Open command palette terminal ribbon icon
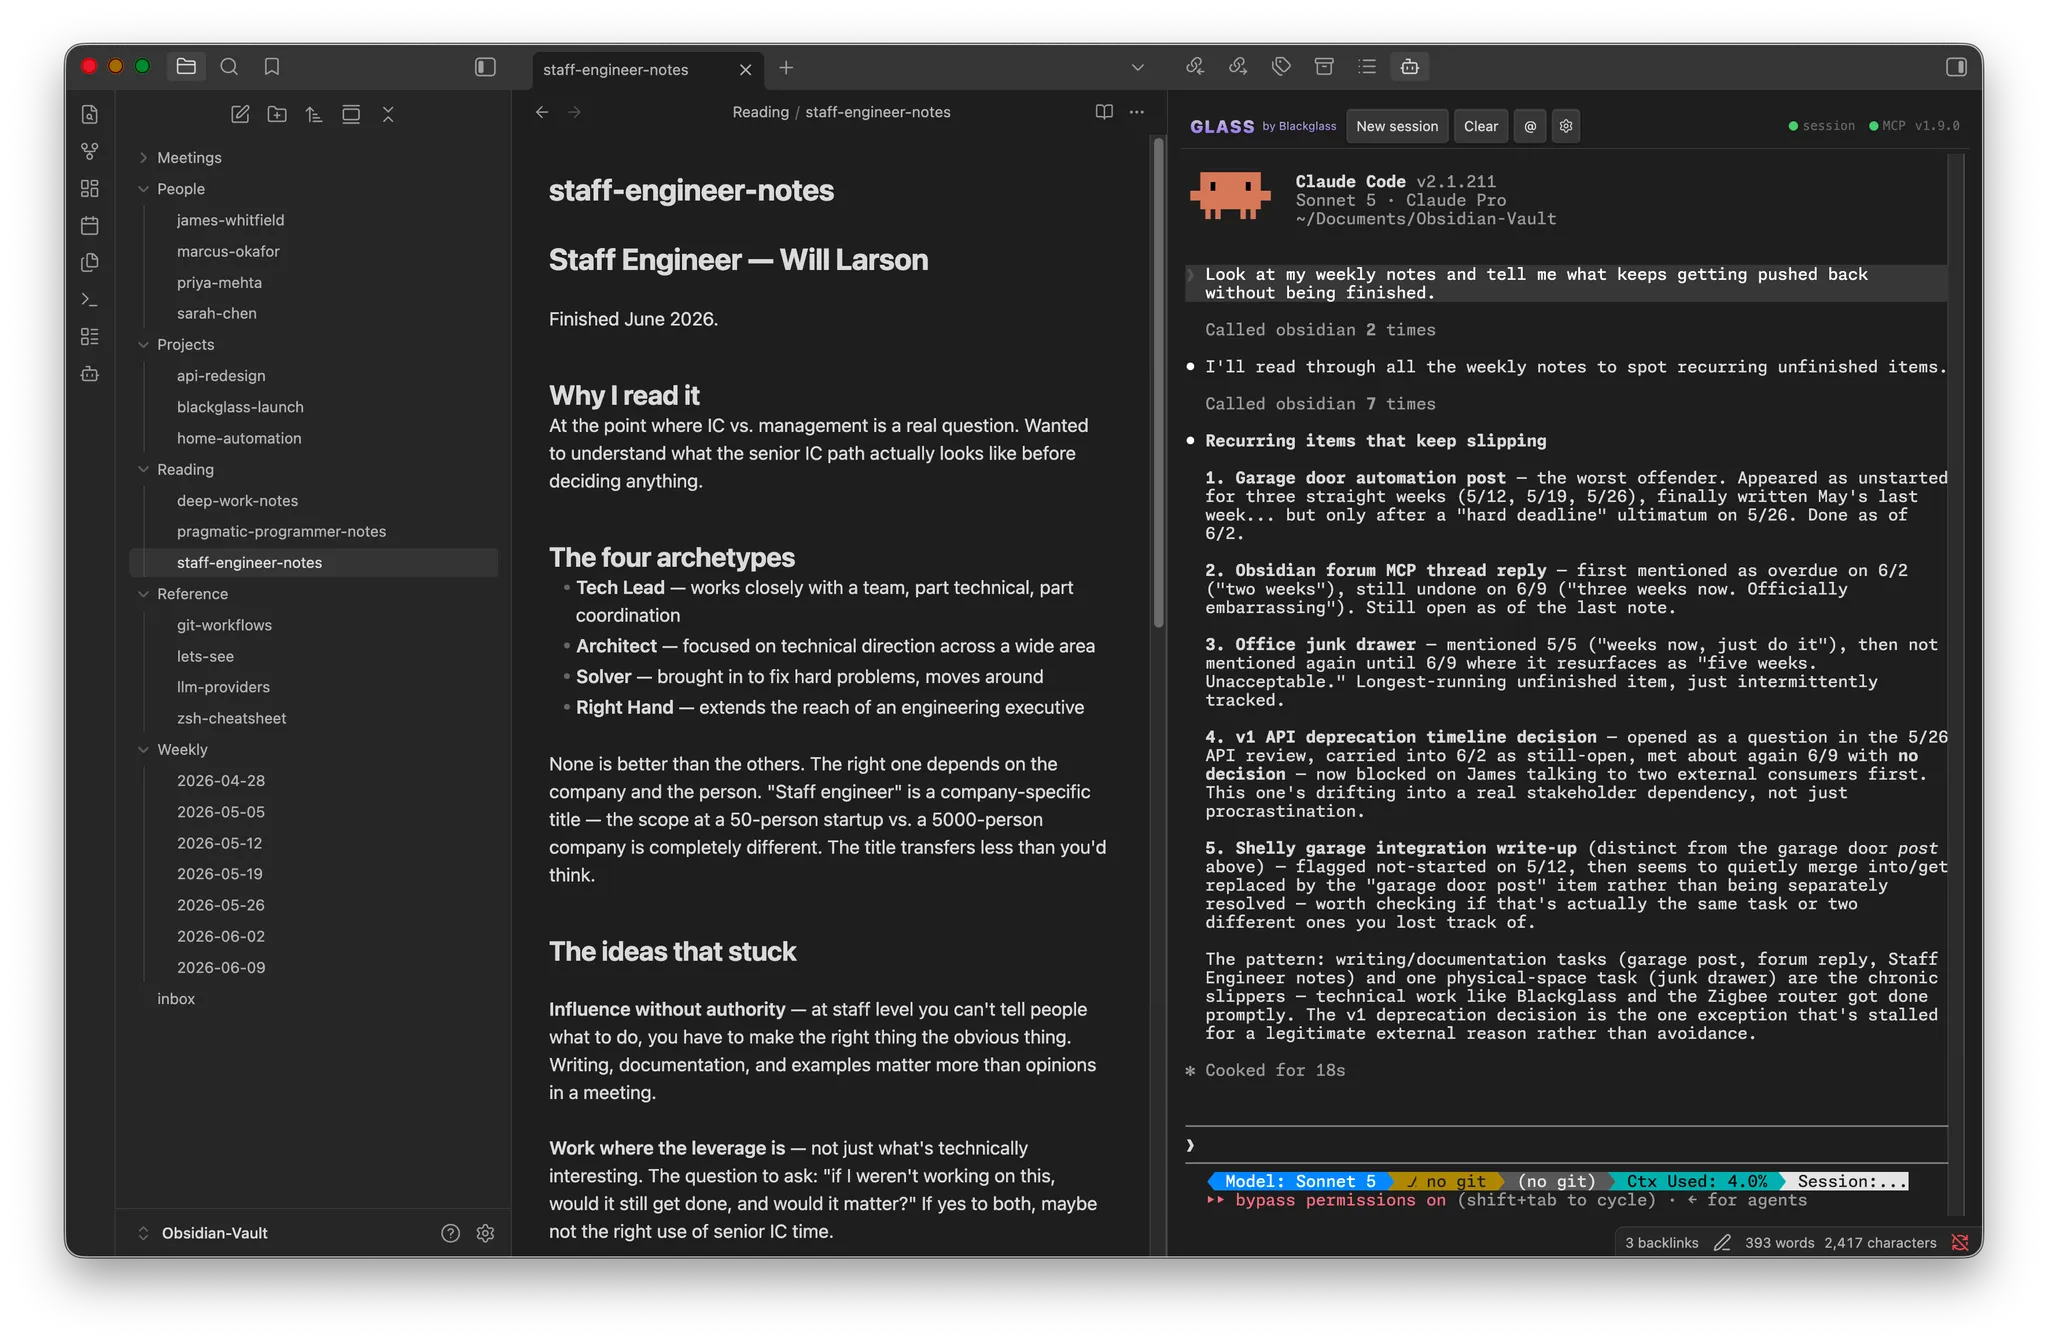Image resolution: width=2048 pixels, height=1343 pixels. pyautogui.click(x=90, y=299)
